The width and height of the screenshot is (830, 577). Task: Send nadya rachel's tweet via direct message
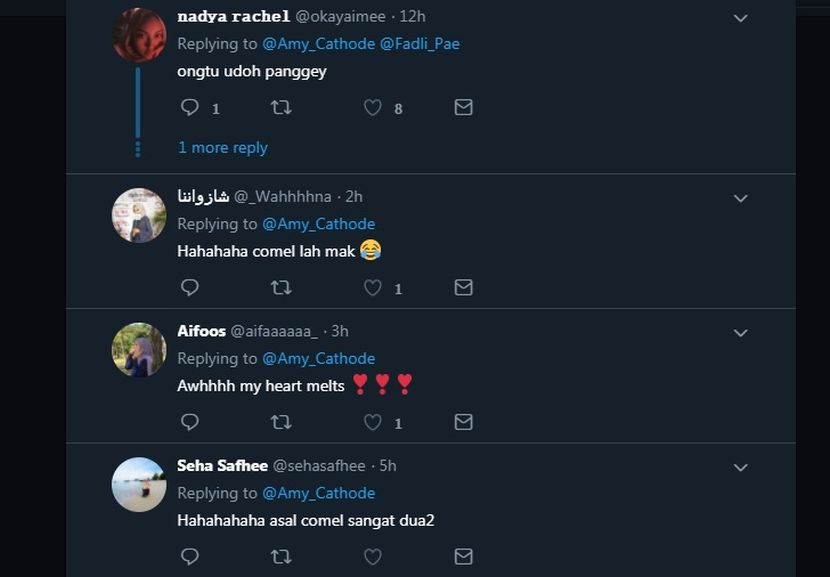point(463,107)
